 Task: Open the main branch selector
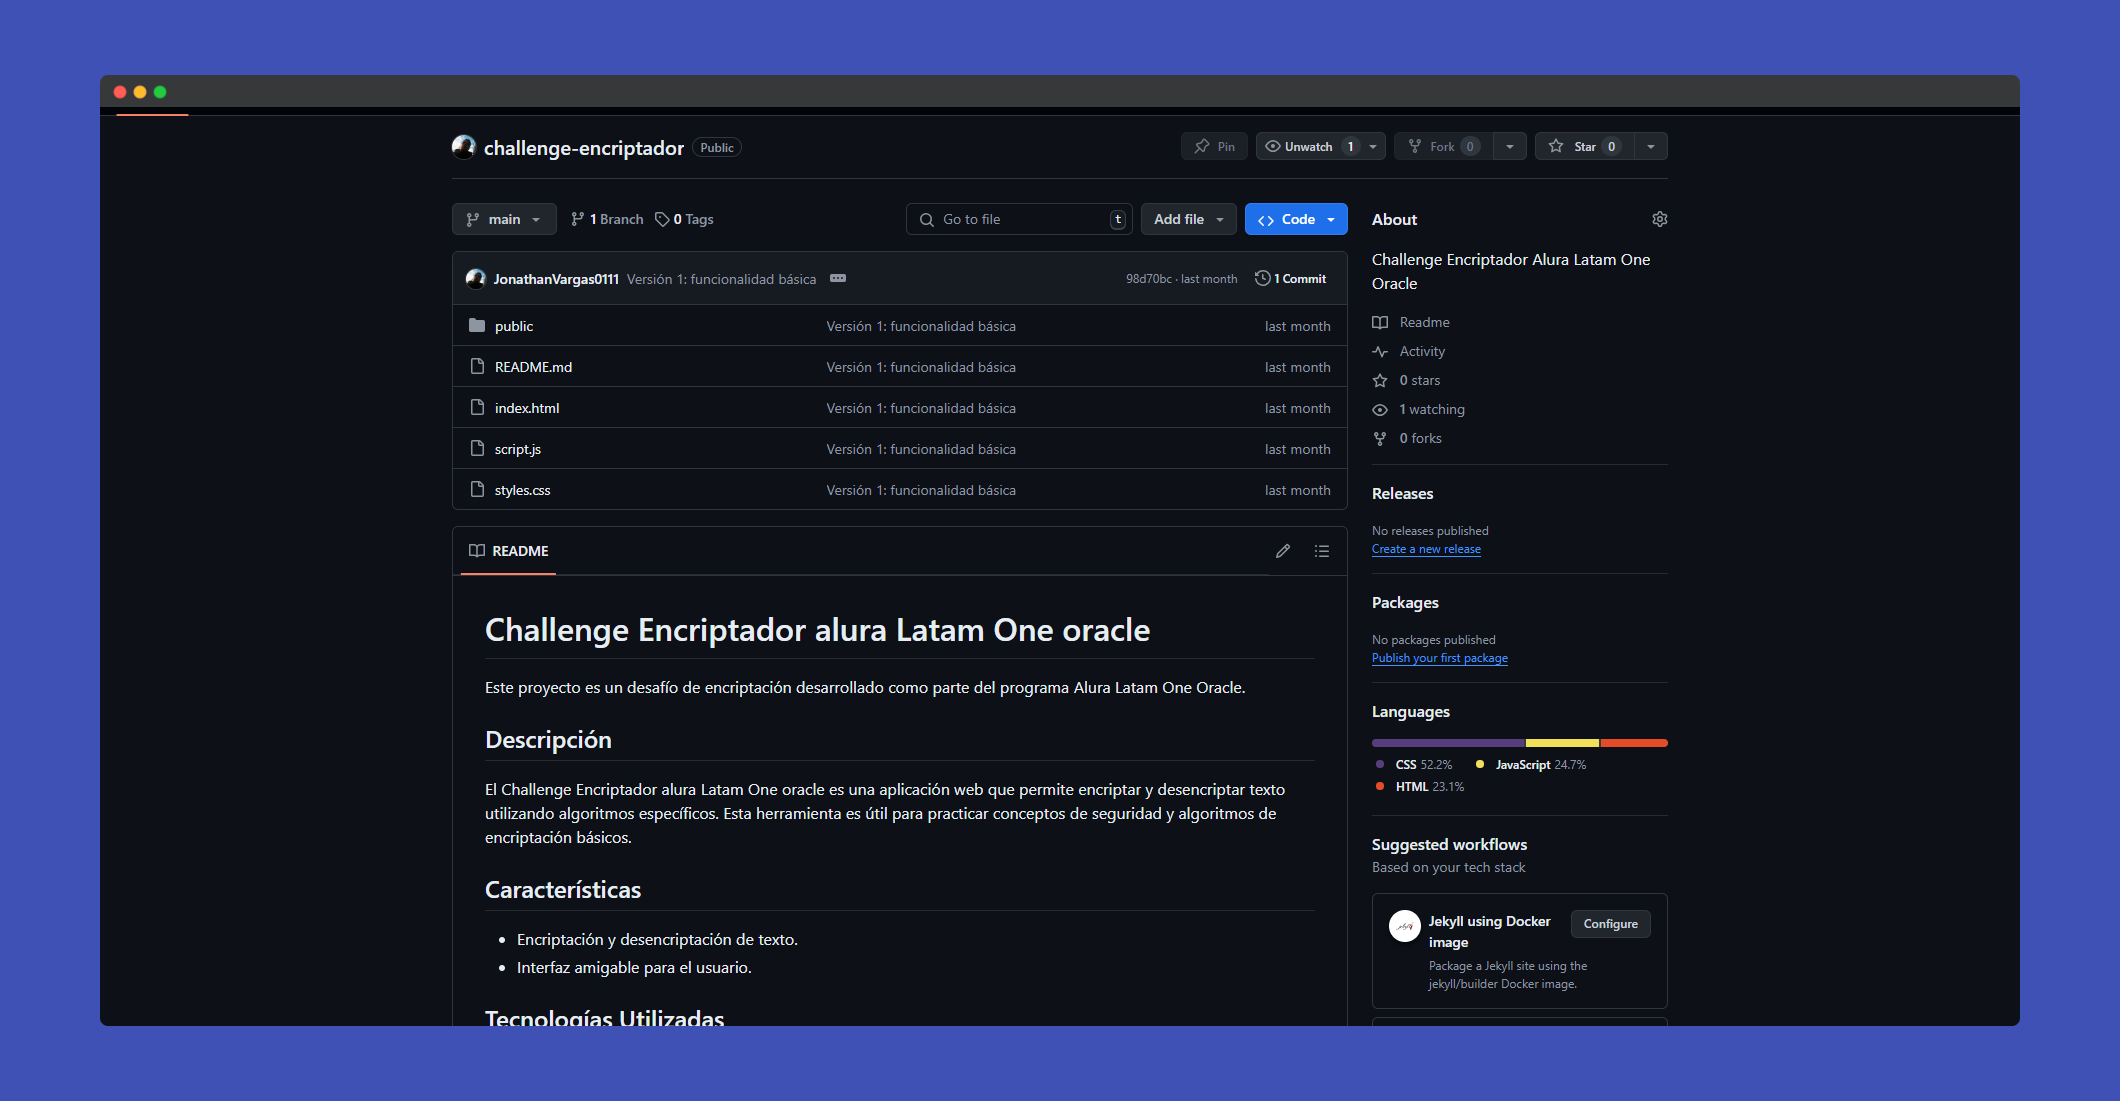coord(504,219)
